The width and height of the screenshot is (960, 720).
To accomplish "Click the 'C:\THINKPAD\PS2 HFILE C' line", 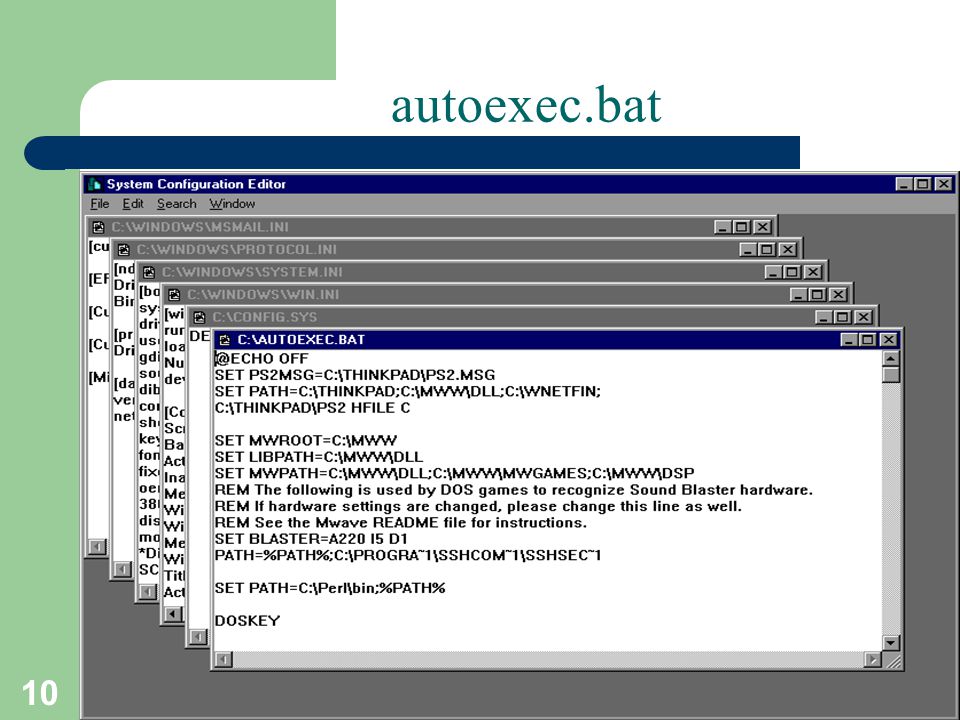I will click(312, 408).
